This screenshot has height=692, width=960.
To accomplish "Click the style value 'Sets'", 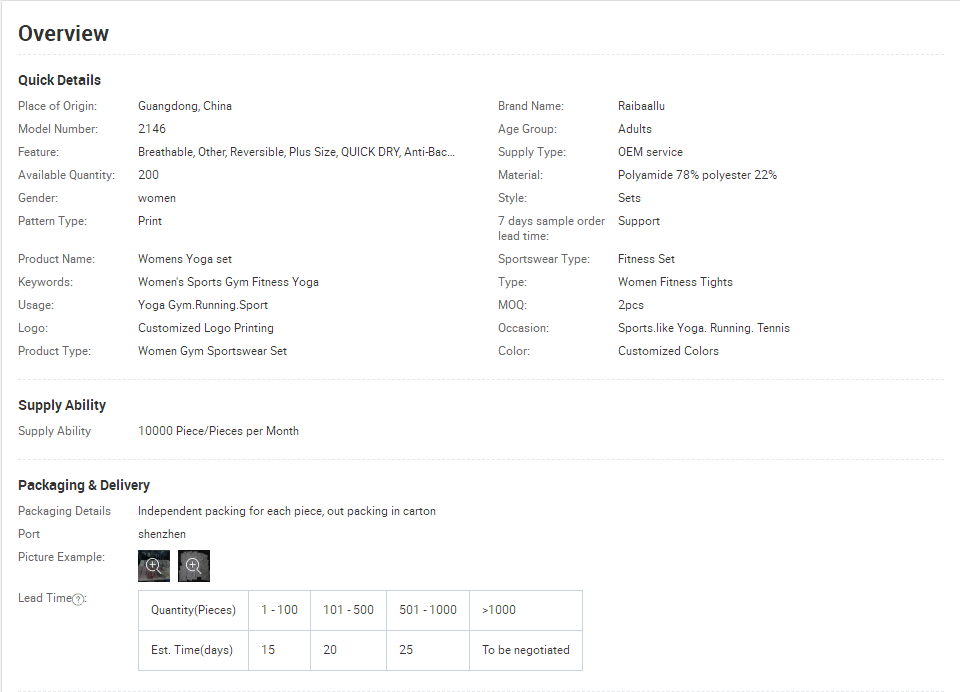I will click(x=629, y=198).
